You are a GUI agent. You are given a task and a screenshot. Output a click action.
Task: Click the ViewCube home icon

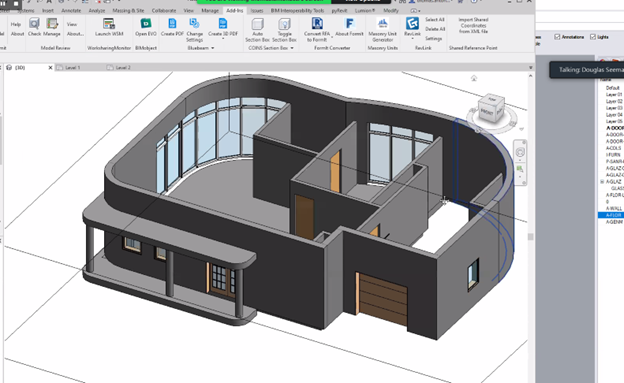coord(474,78)
